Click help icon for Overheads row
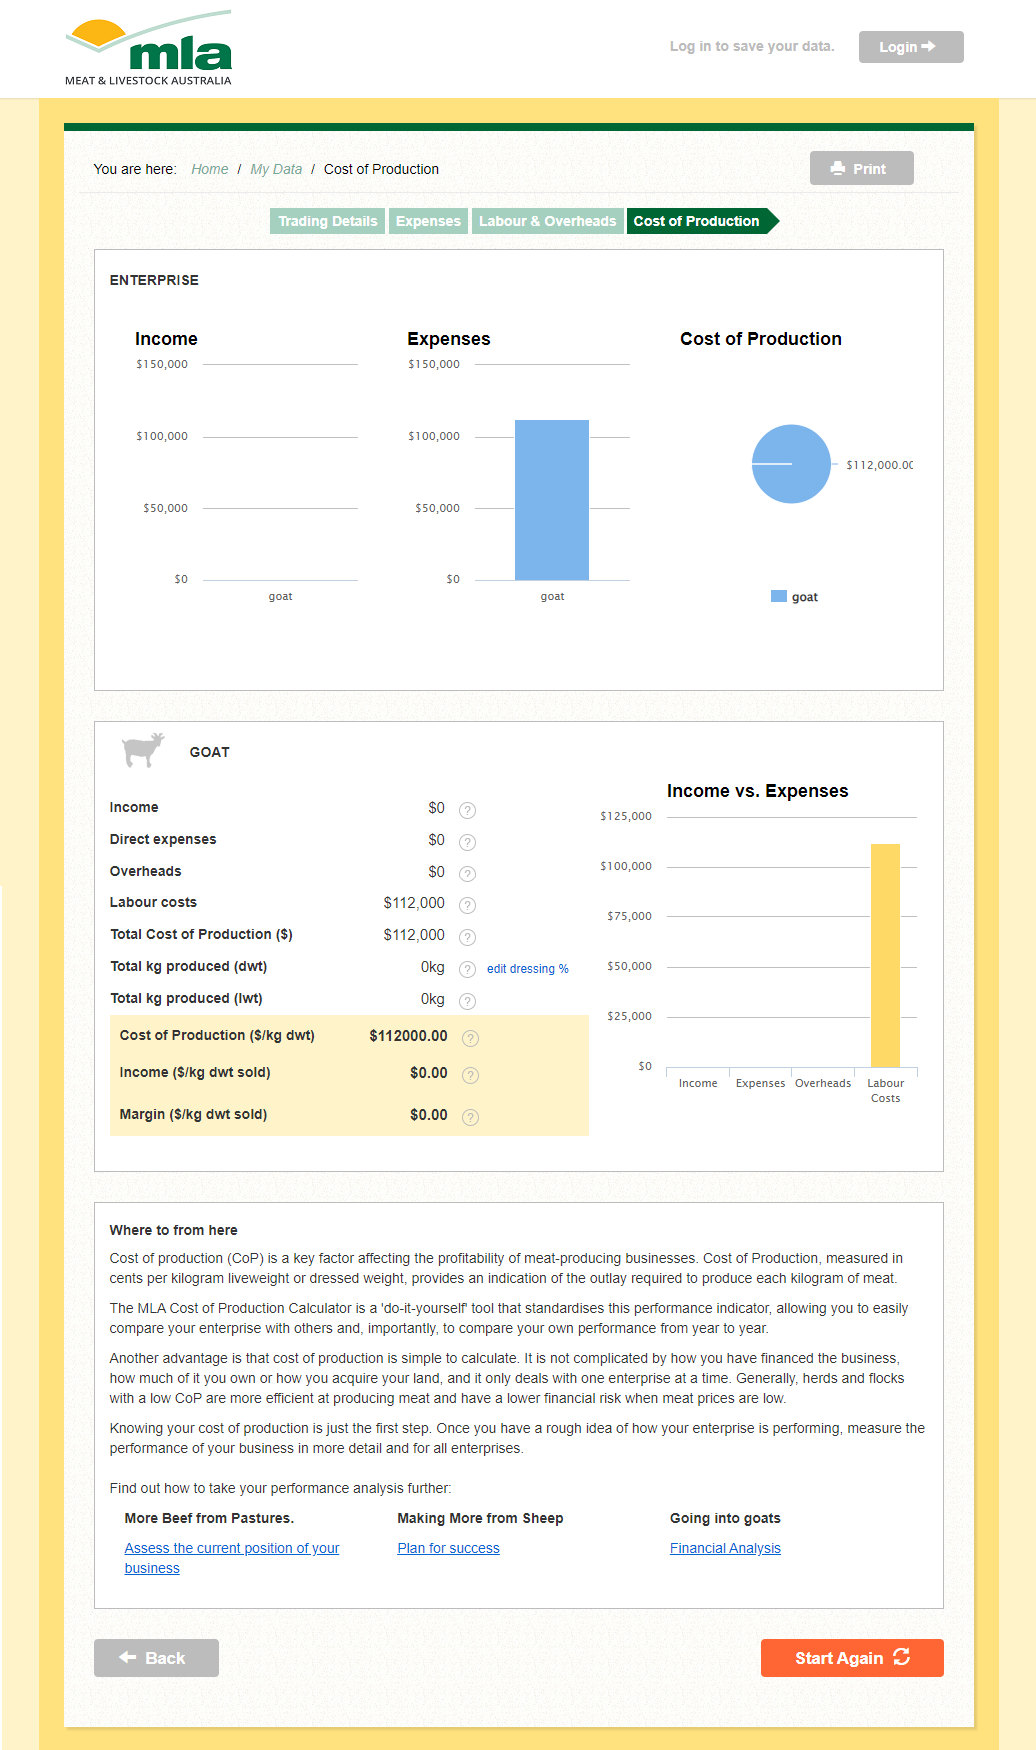 tap(467, 874)
